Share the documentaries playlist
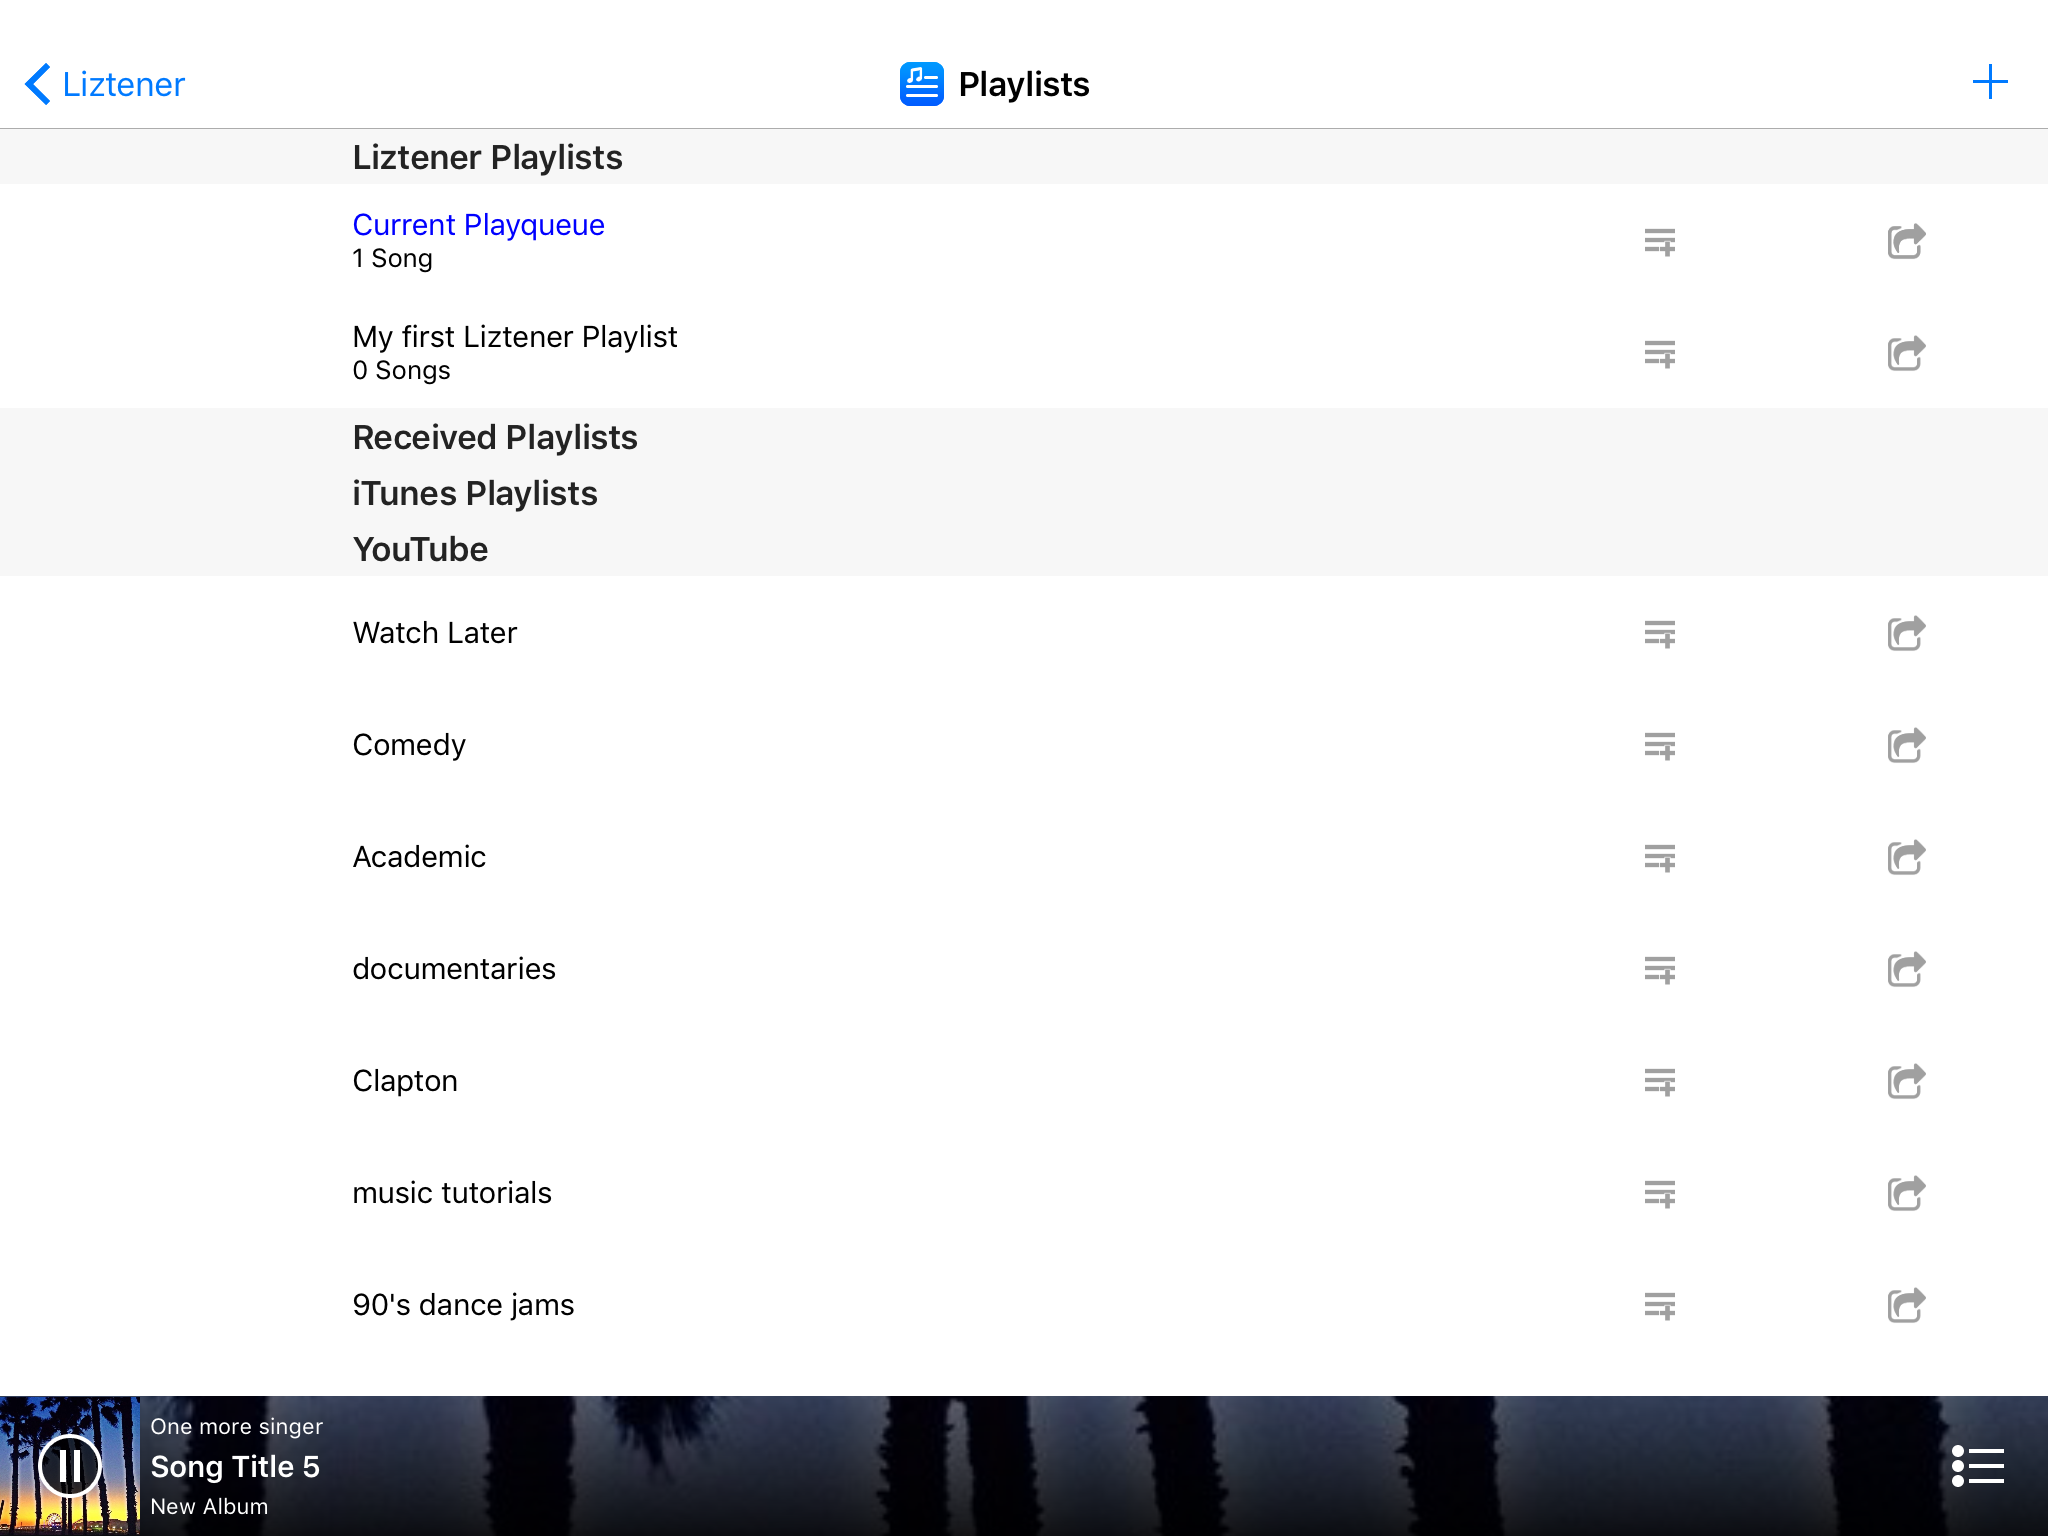 1906,969
